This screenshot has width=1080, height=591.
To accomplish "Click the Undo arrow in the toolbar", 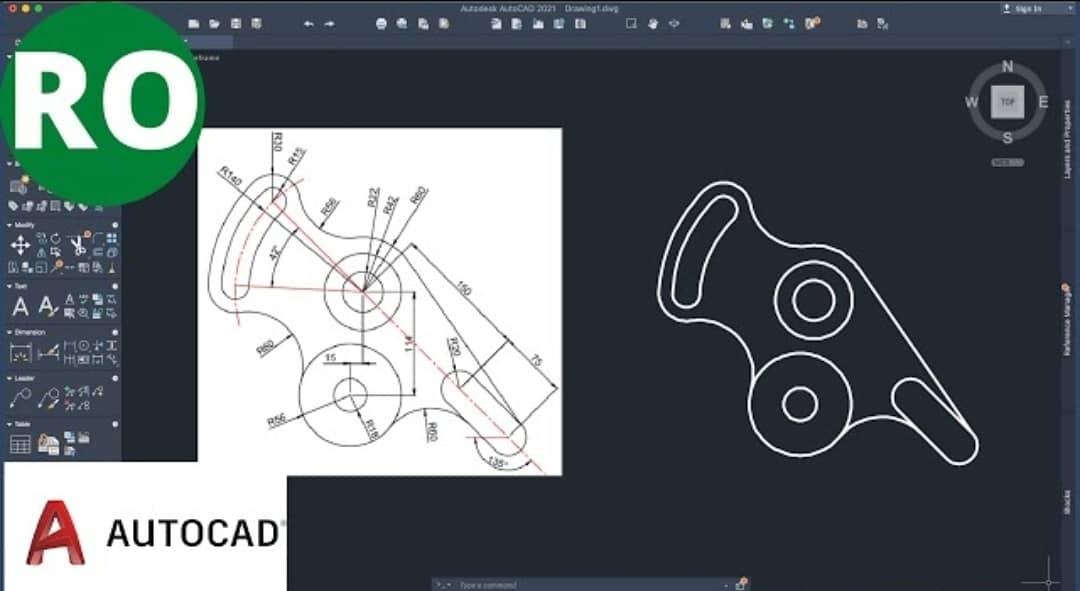I will coord(308,22).
